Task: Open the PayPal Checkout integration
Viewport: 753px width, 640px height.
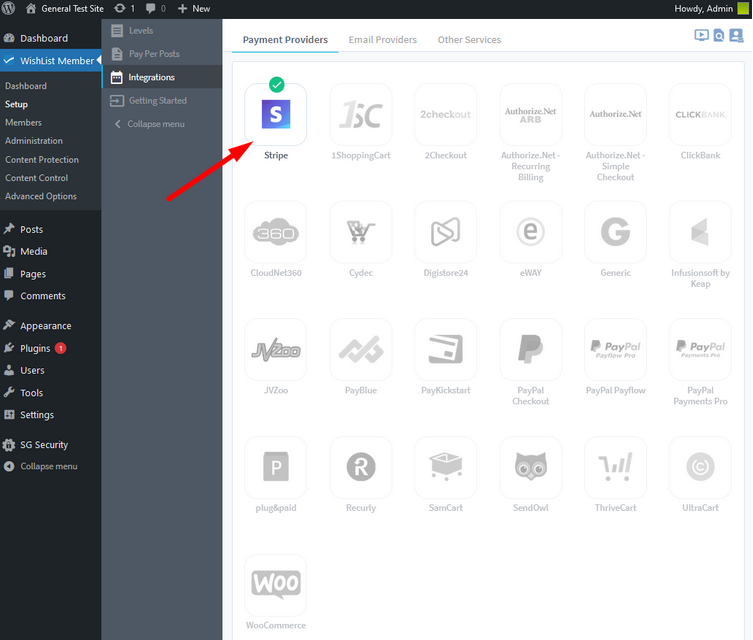Action: pyautogui.click(x=531, y=350)
